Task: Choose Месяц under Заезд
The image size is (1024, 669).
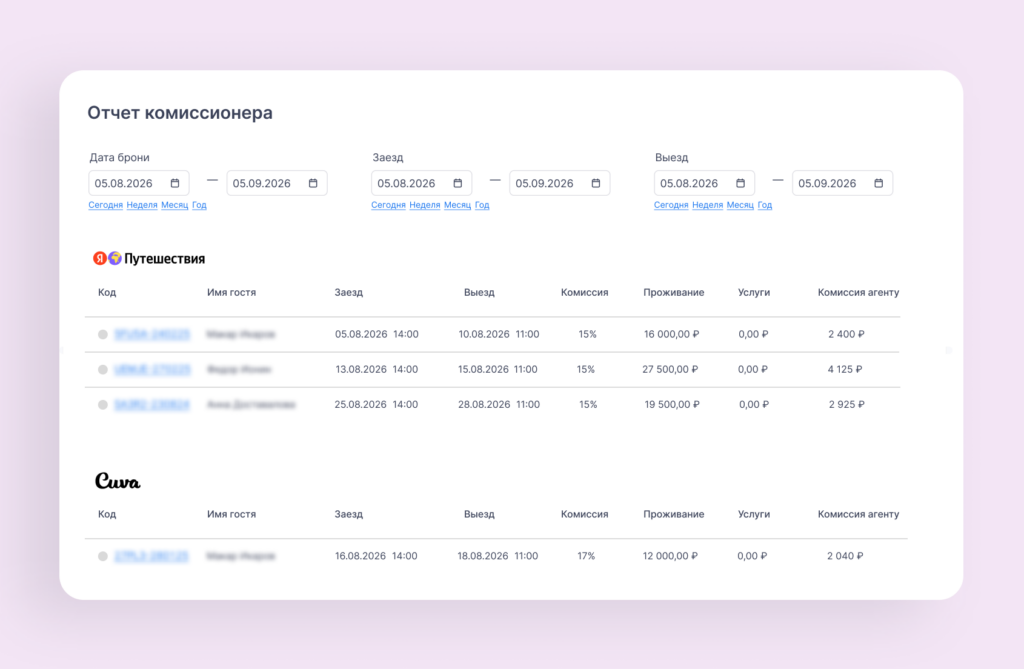Action: 457,205
